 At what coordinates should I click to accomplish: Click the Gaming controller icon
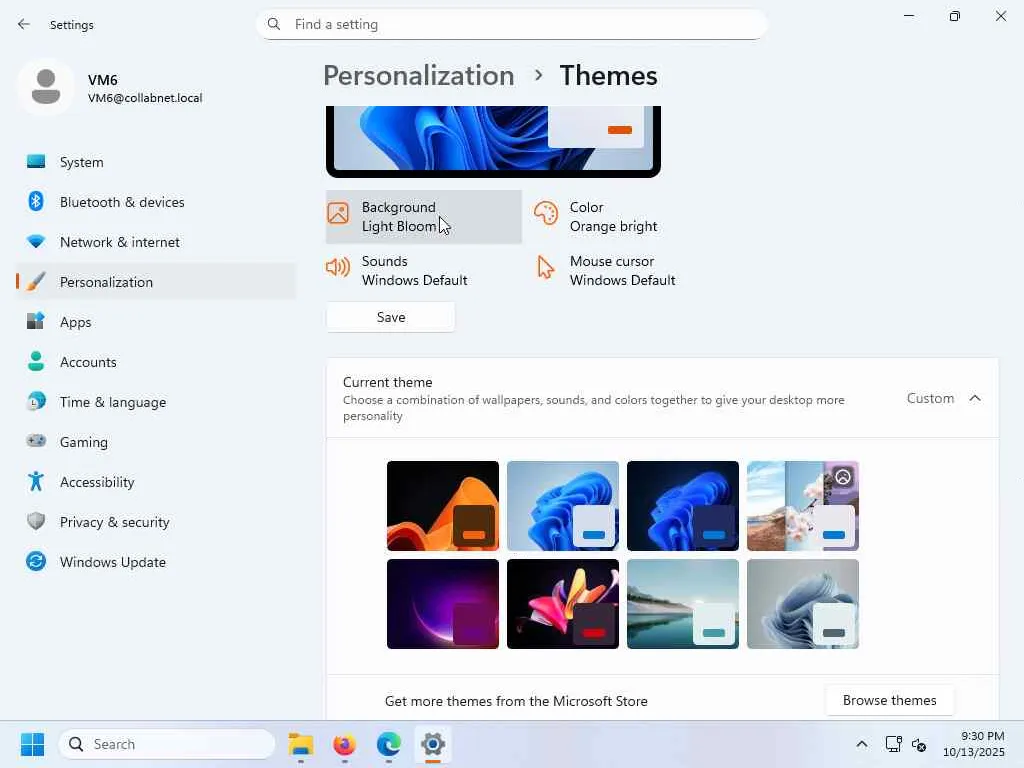click(36, 441)
